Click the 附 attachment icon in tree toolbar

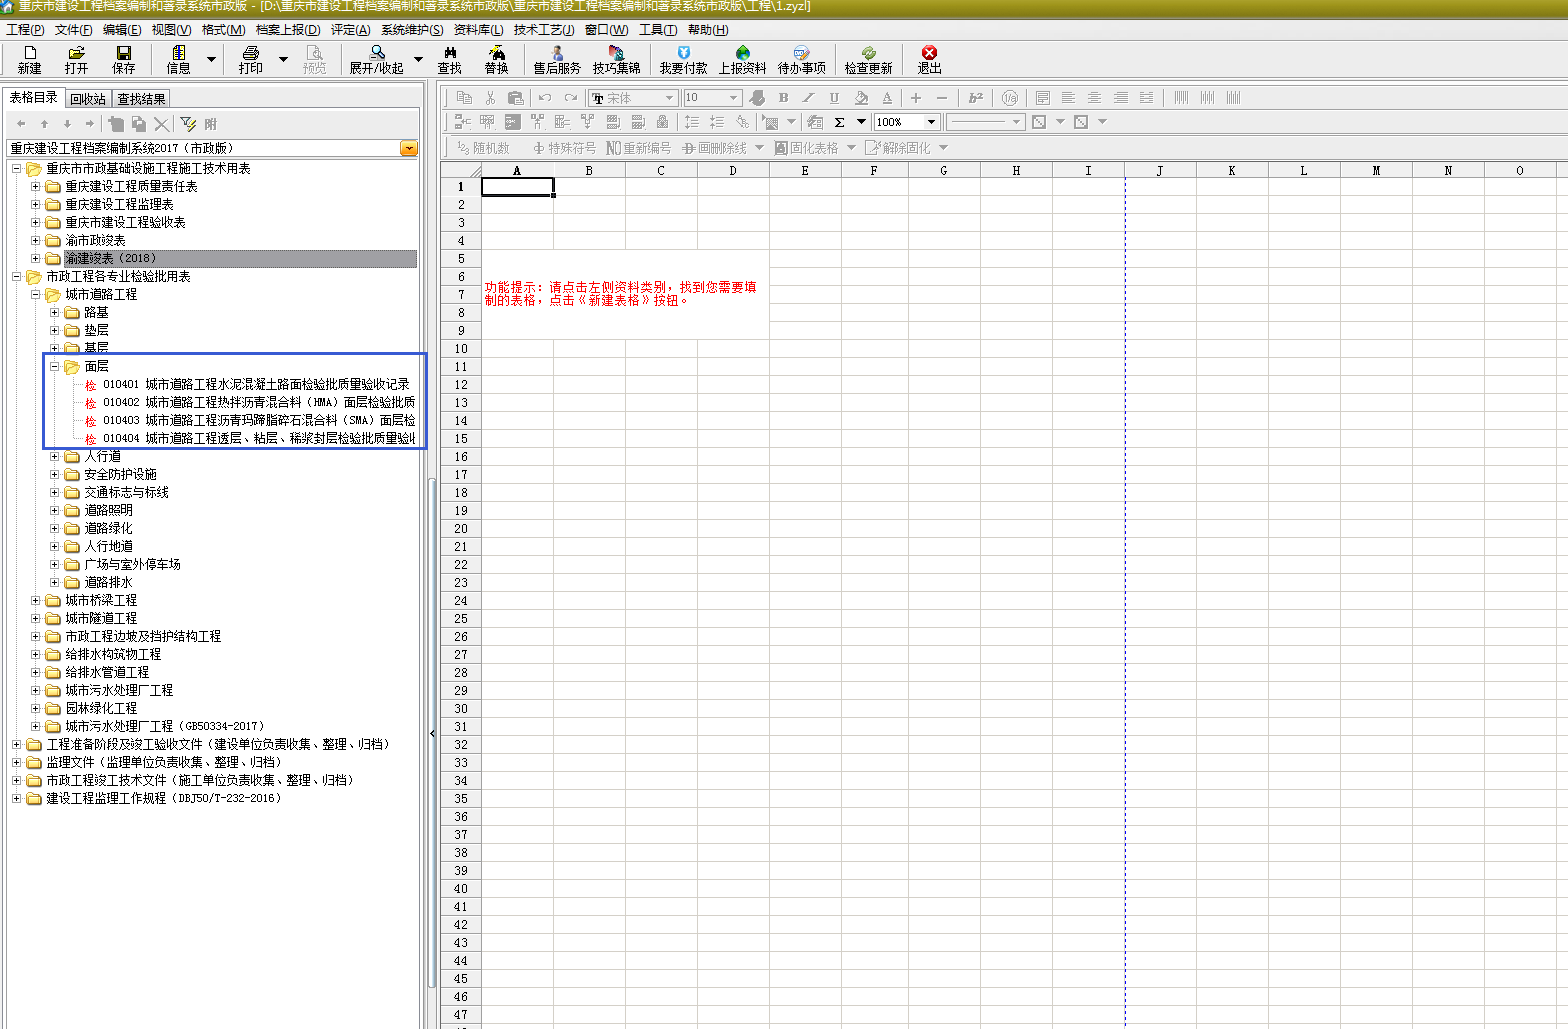coord(210,123)
